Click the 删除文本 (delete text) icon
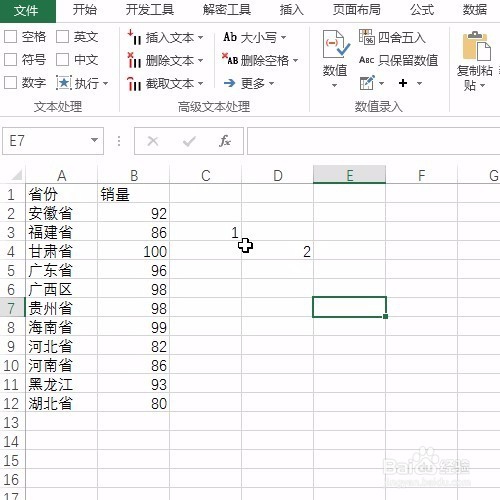500x500 pixels. pos(134,60)
